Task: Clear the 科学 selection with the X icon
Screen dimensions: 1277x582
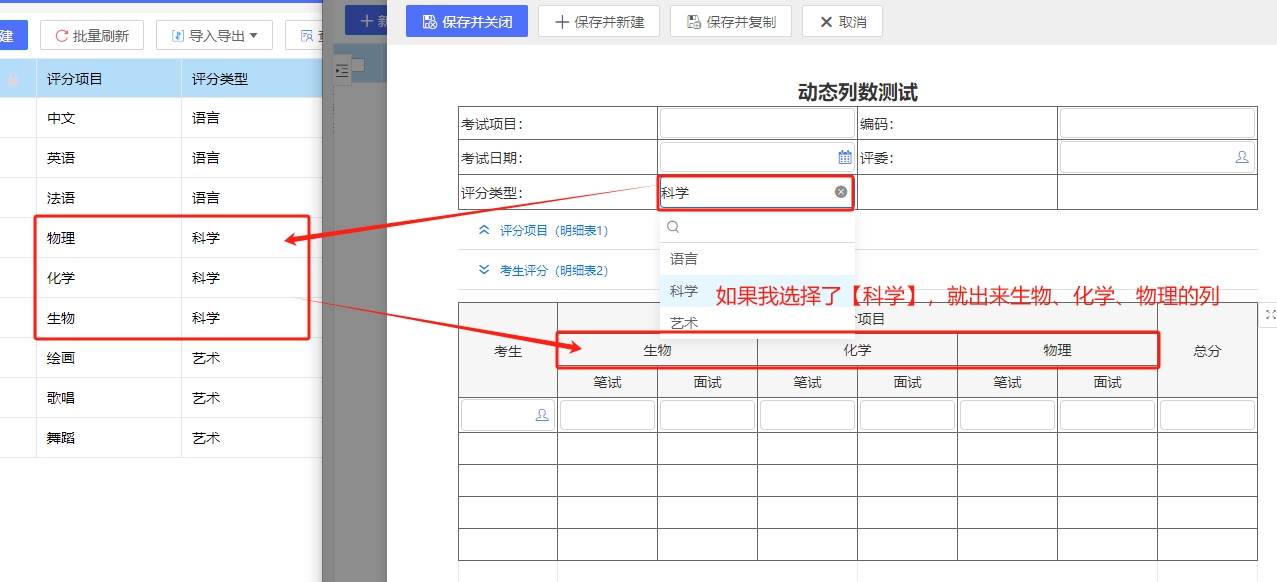Action: point(841,192)
